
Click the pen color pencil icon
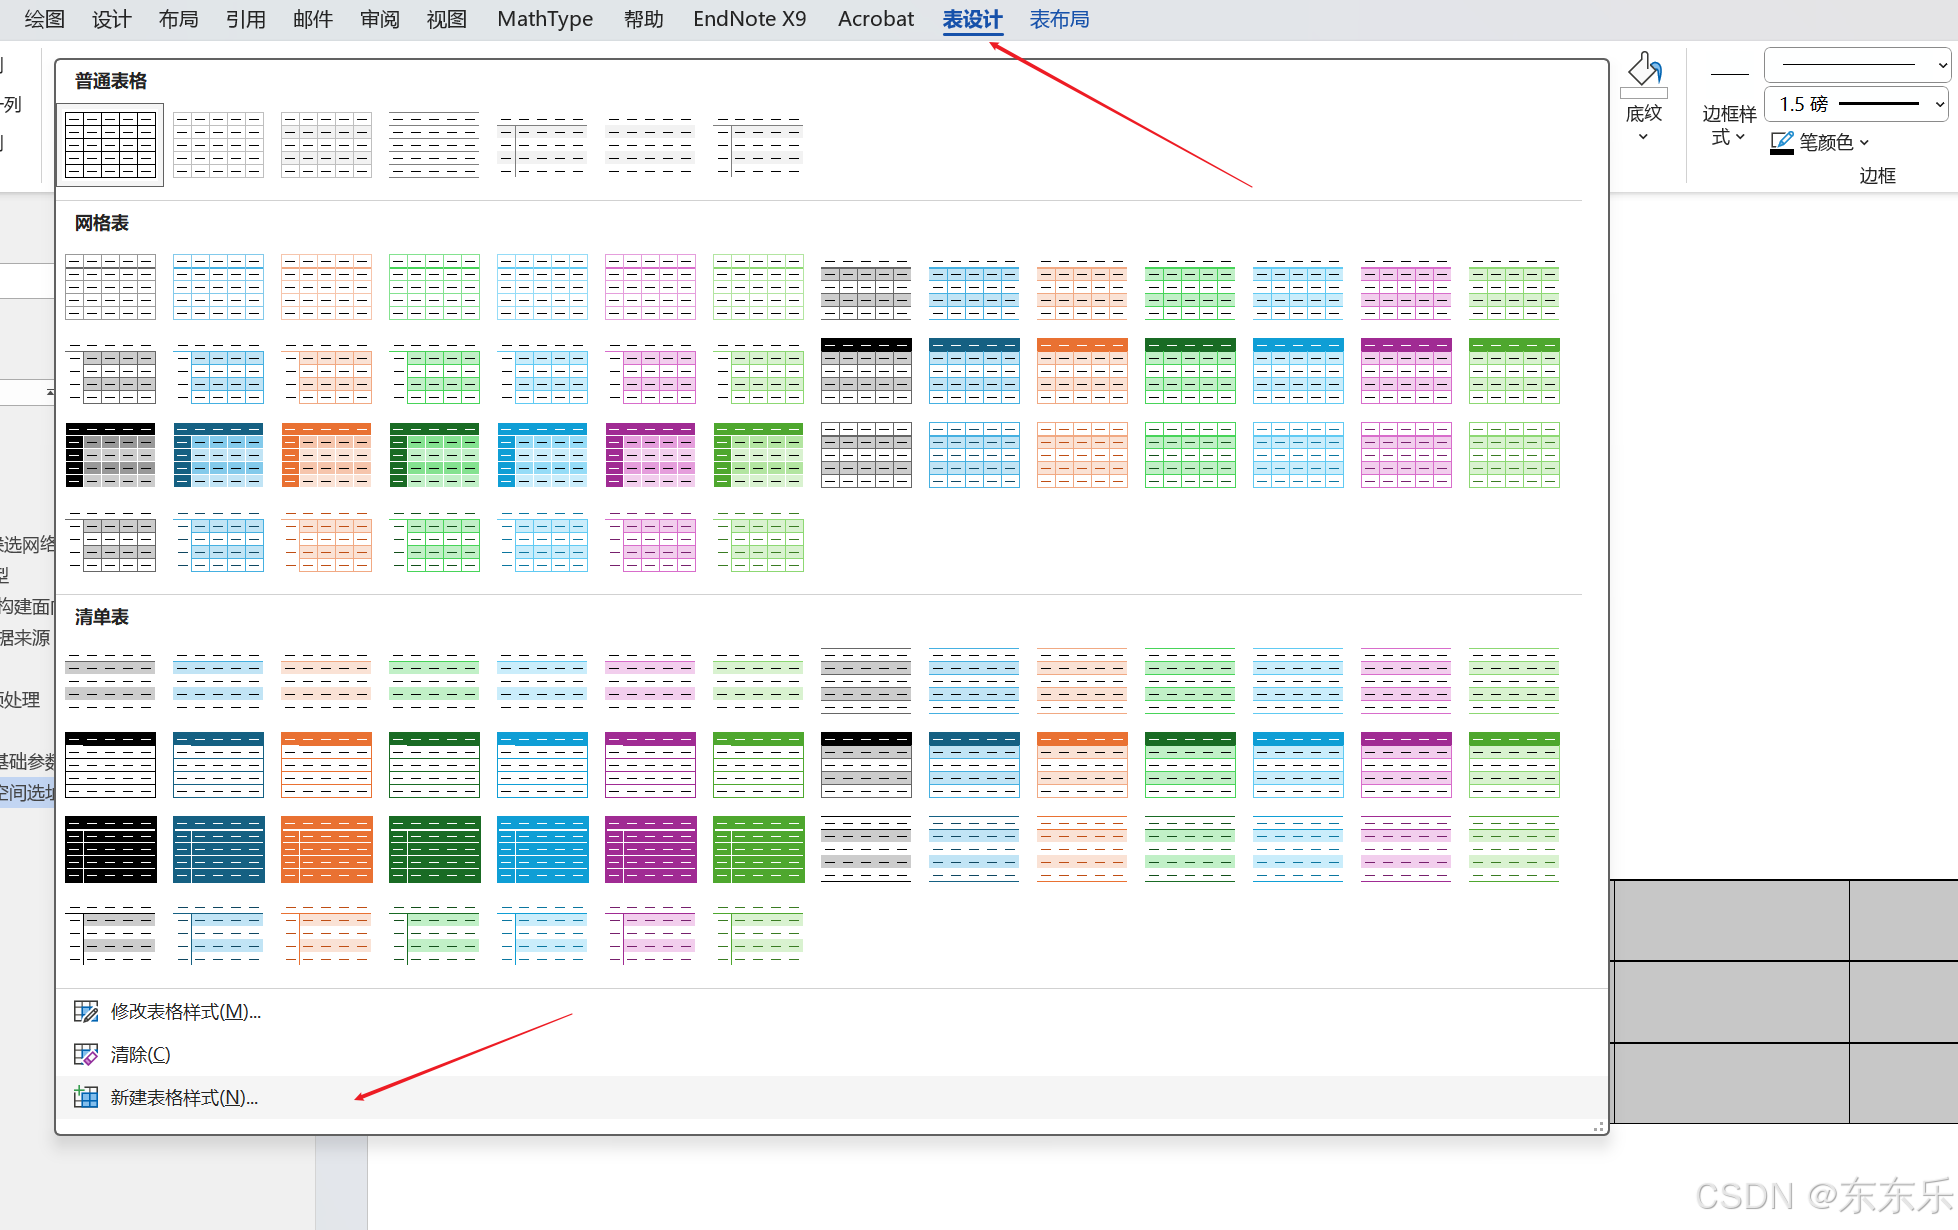tap(1781, 142)
